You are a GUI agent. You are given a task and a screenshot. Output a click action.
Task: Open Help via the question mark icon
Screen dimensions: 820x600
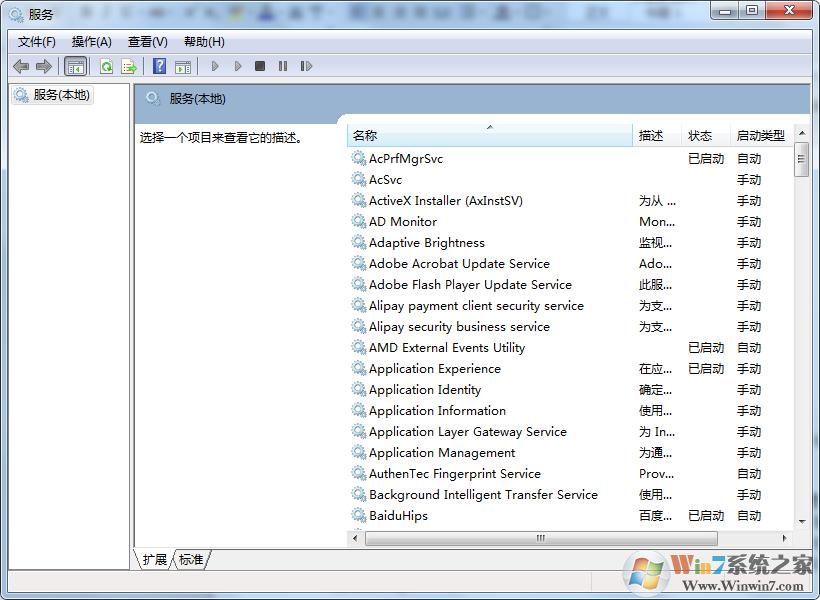click(x=160, y=65)
